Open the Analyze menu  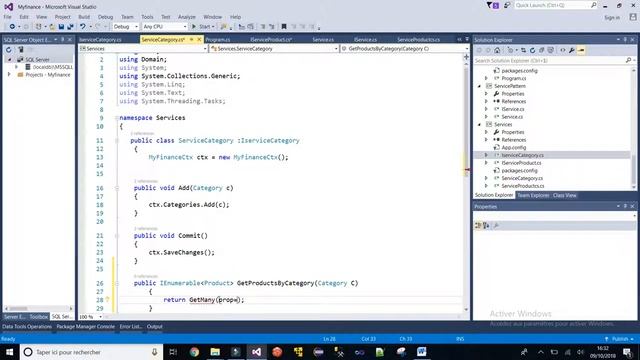click(187, 17)
